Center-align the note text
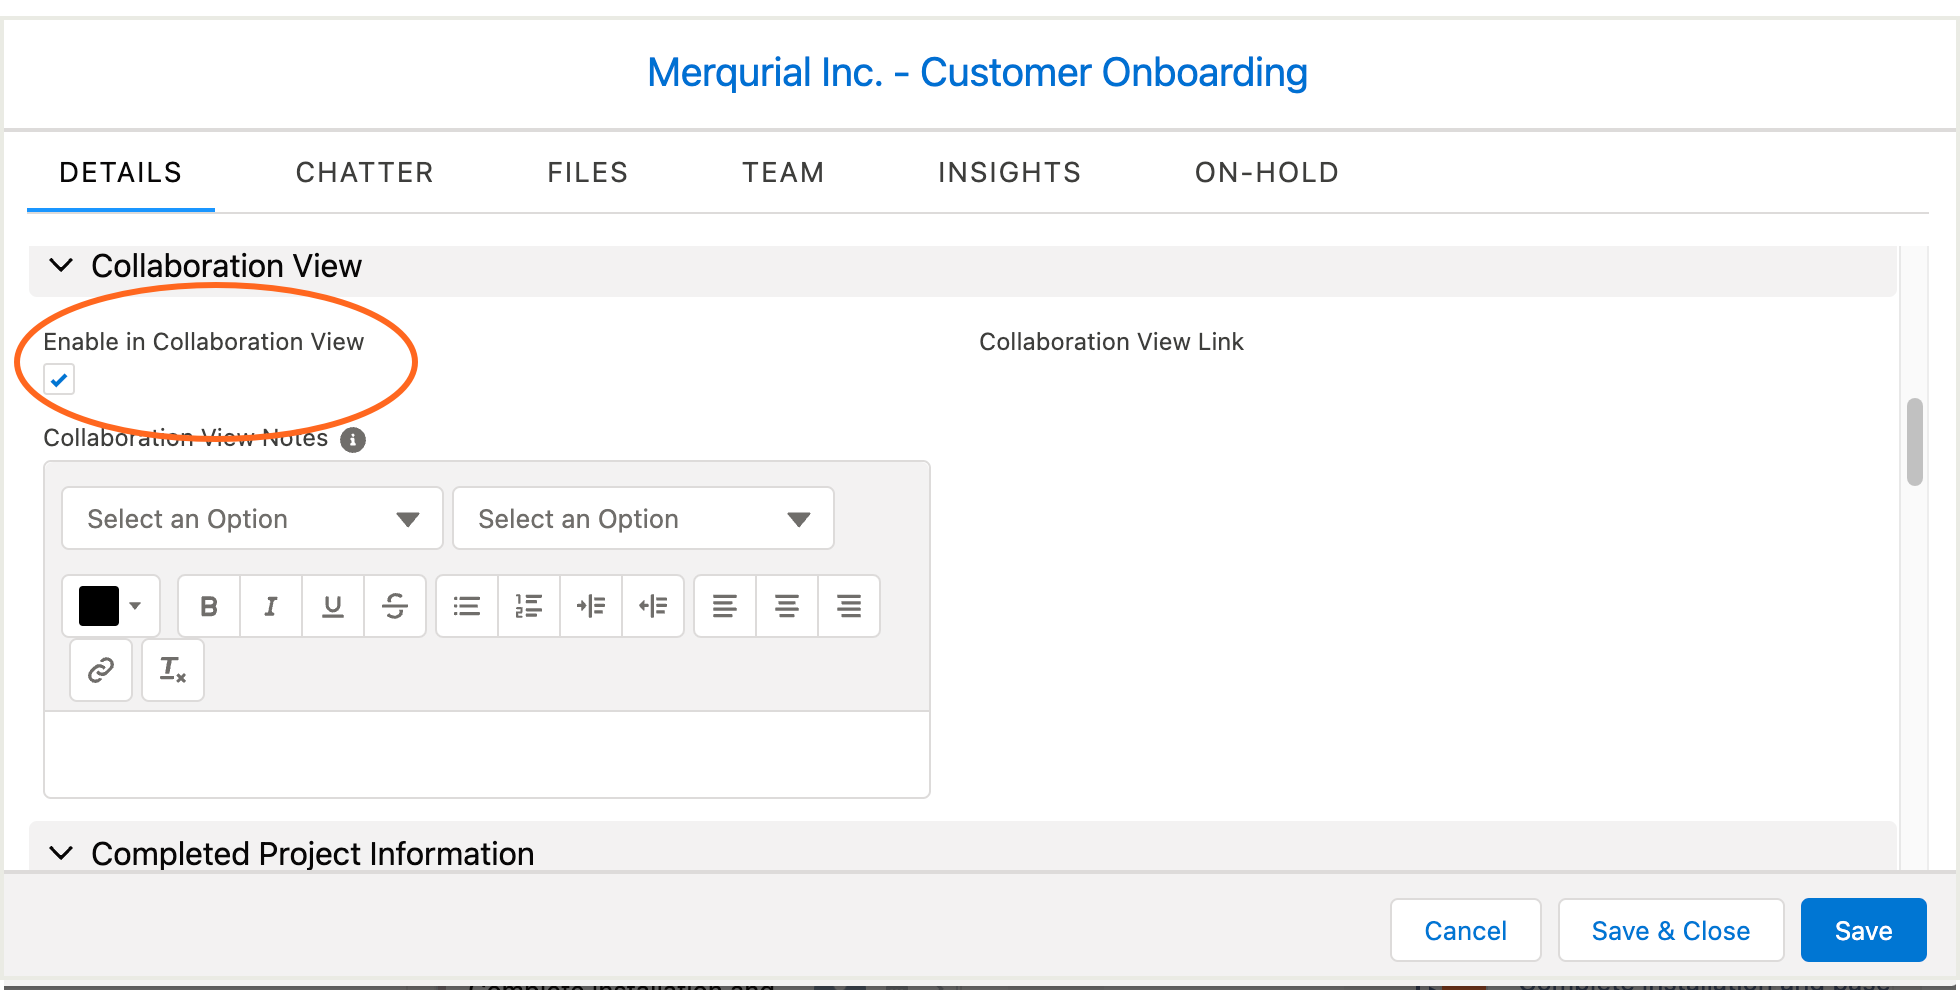1960x996 pixels. pos(786,605)
